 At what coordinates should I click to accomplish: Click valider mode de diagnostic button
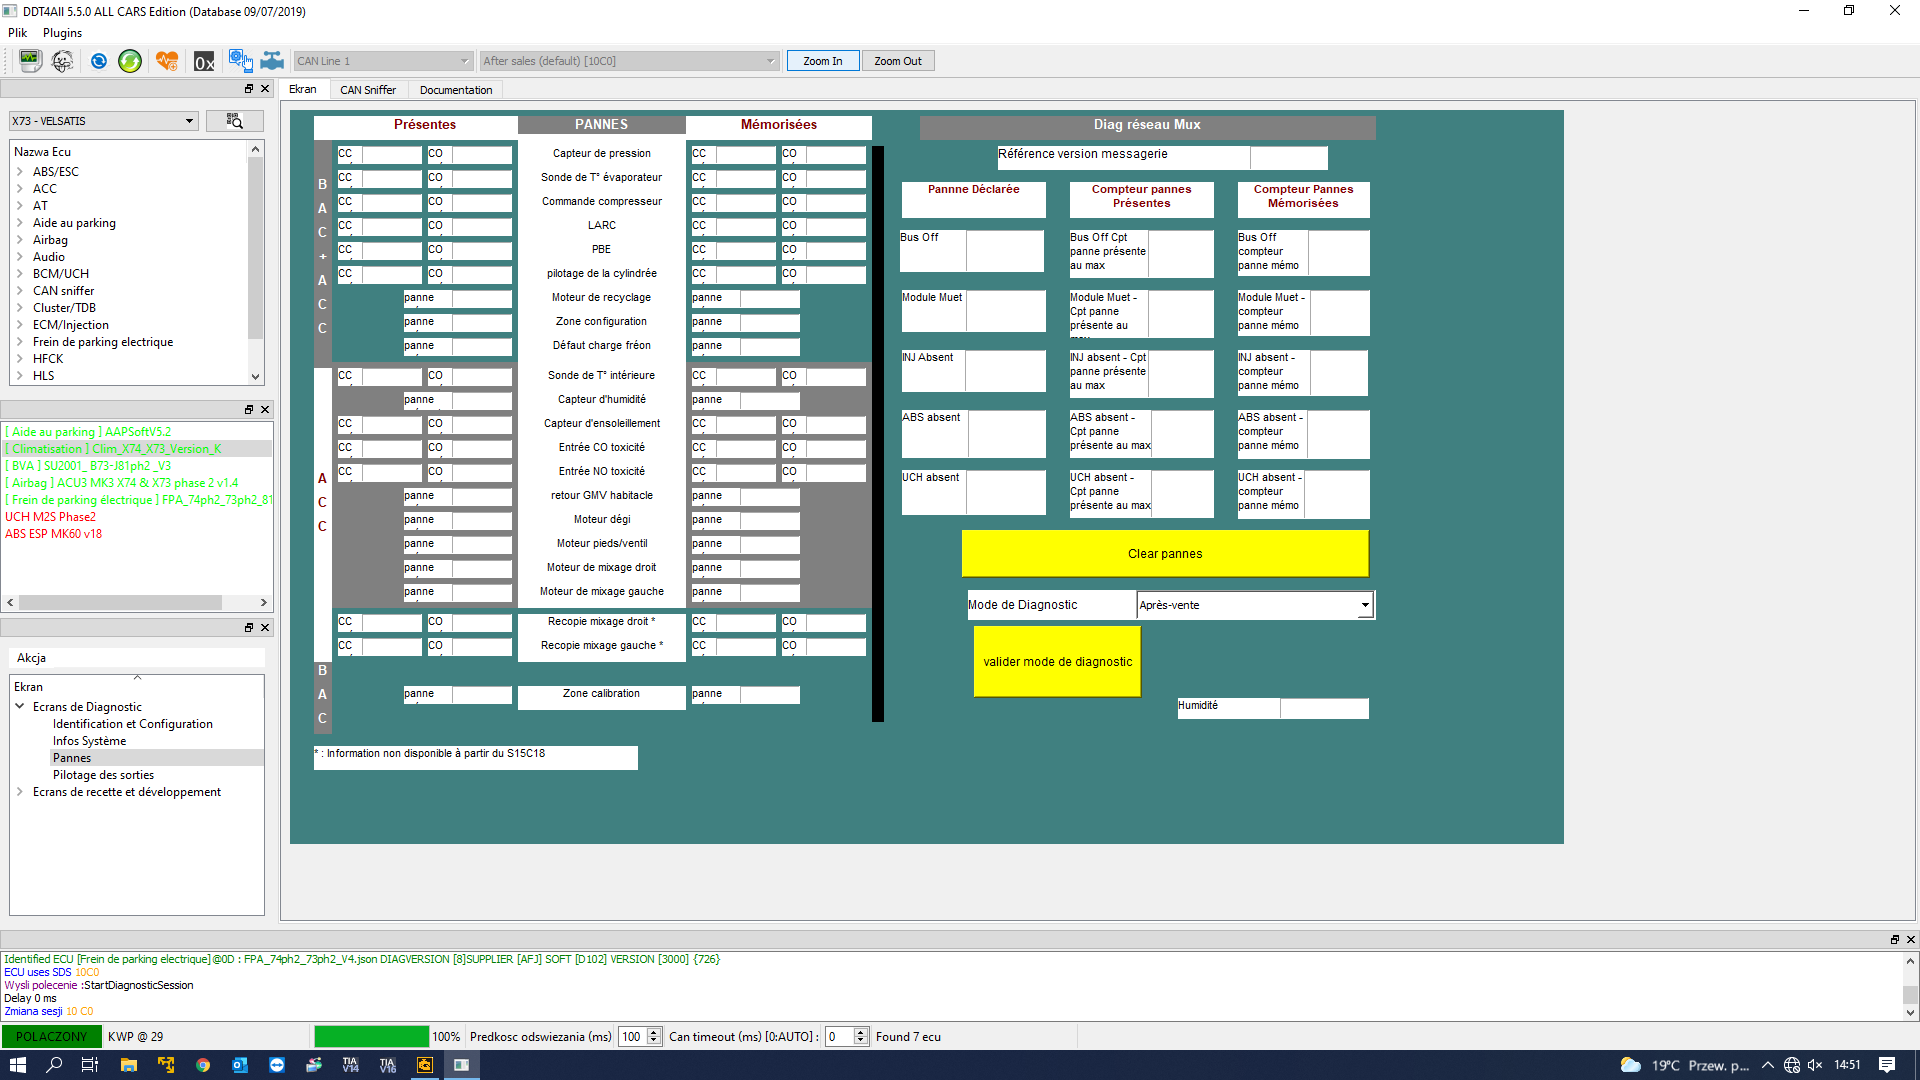click(1057, 662)
